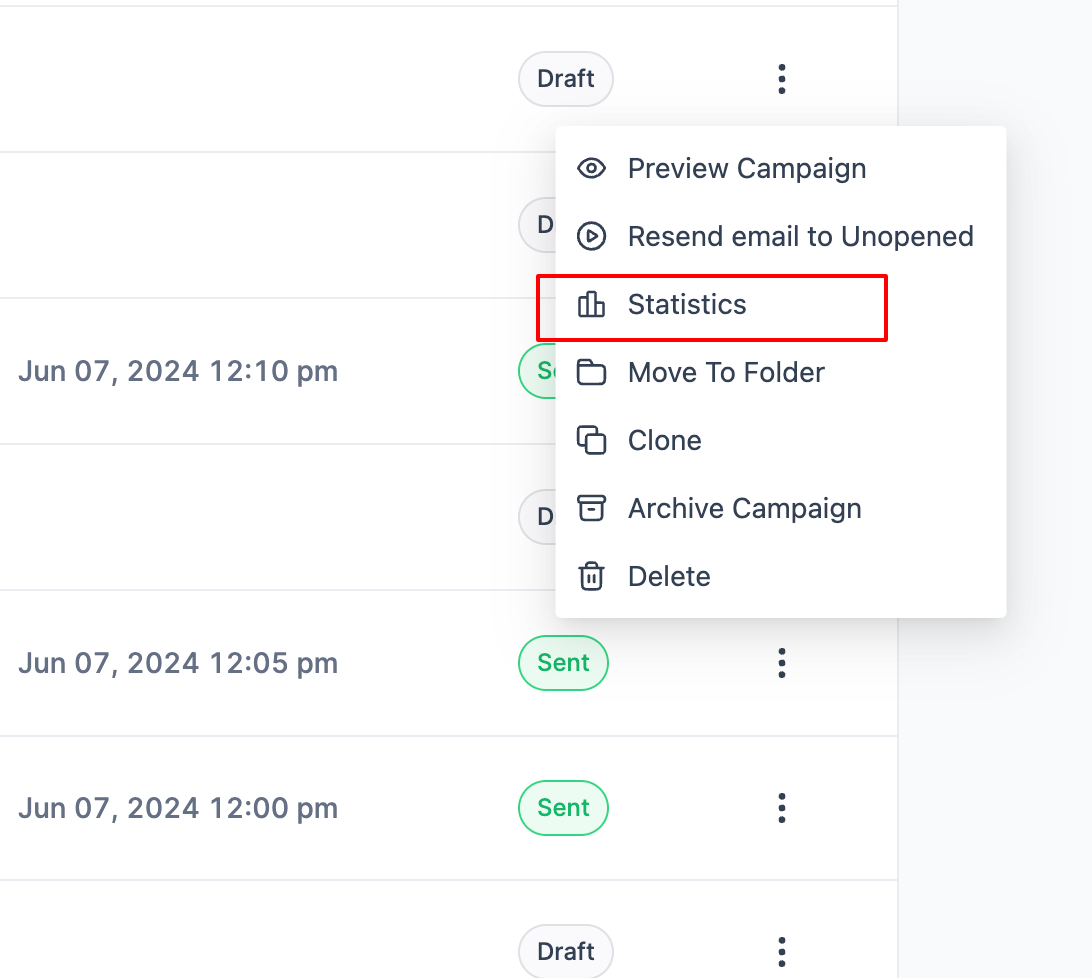
Task: Open three-dot menu on the bottom Draft row
Action: point(782,951)
